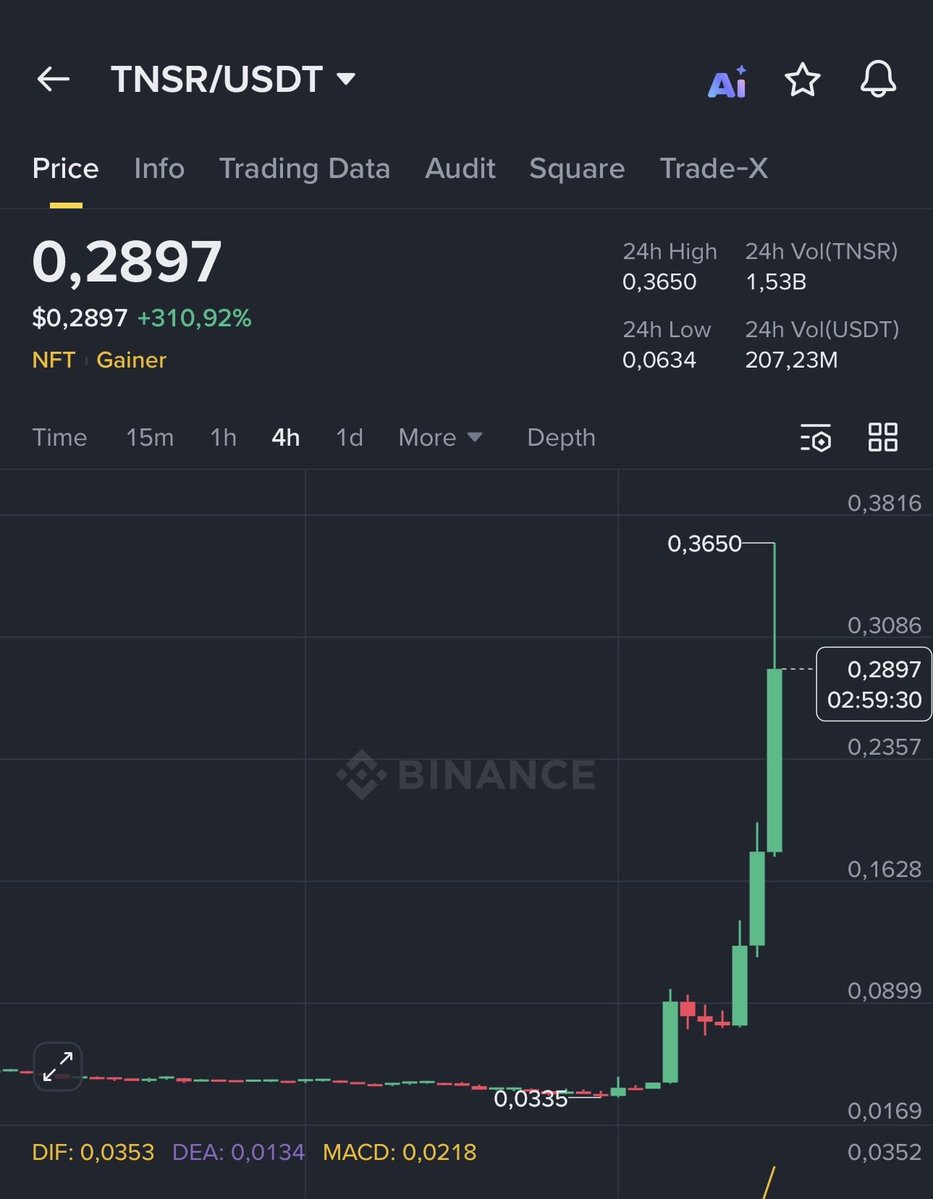Open the Trade-X tab
Screen dimensions: 933x1199
(714, 168)
